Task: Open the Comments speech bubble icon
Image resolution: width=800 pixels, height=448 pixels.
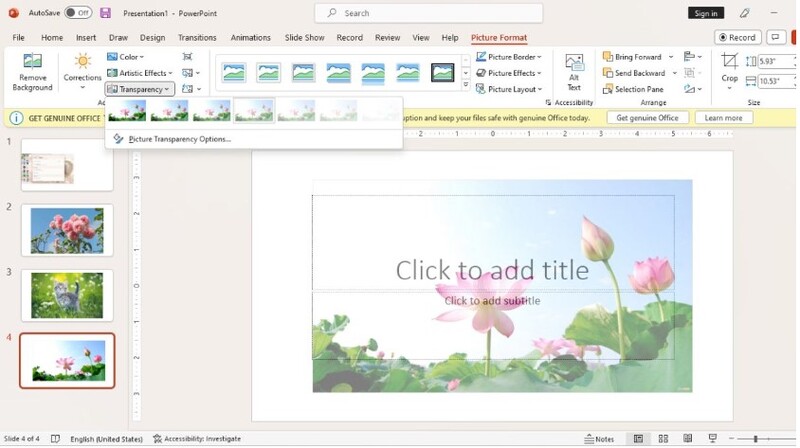Action: tap(776, 37)
